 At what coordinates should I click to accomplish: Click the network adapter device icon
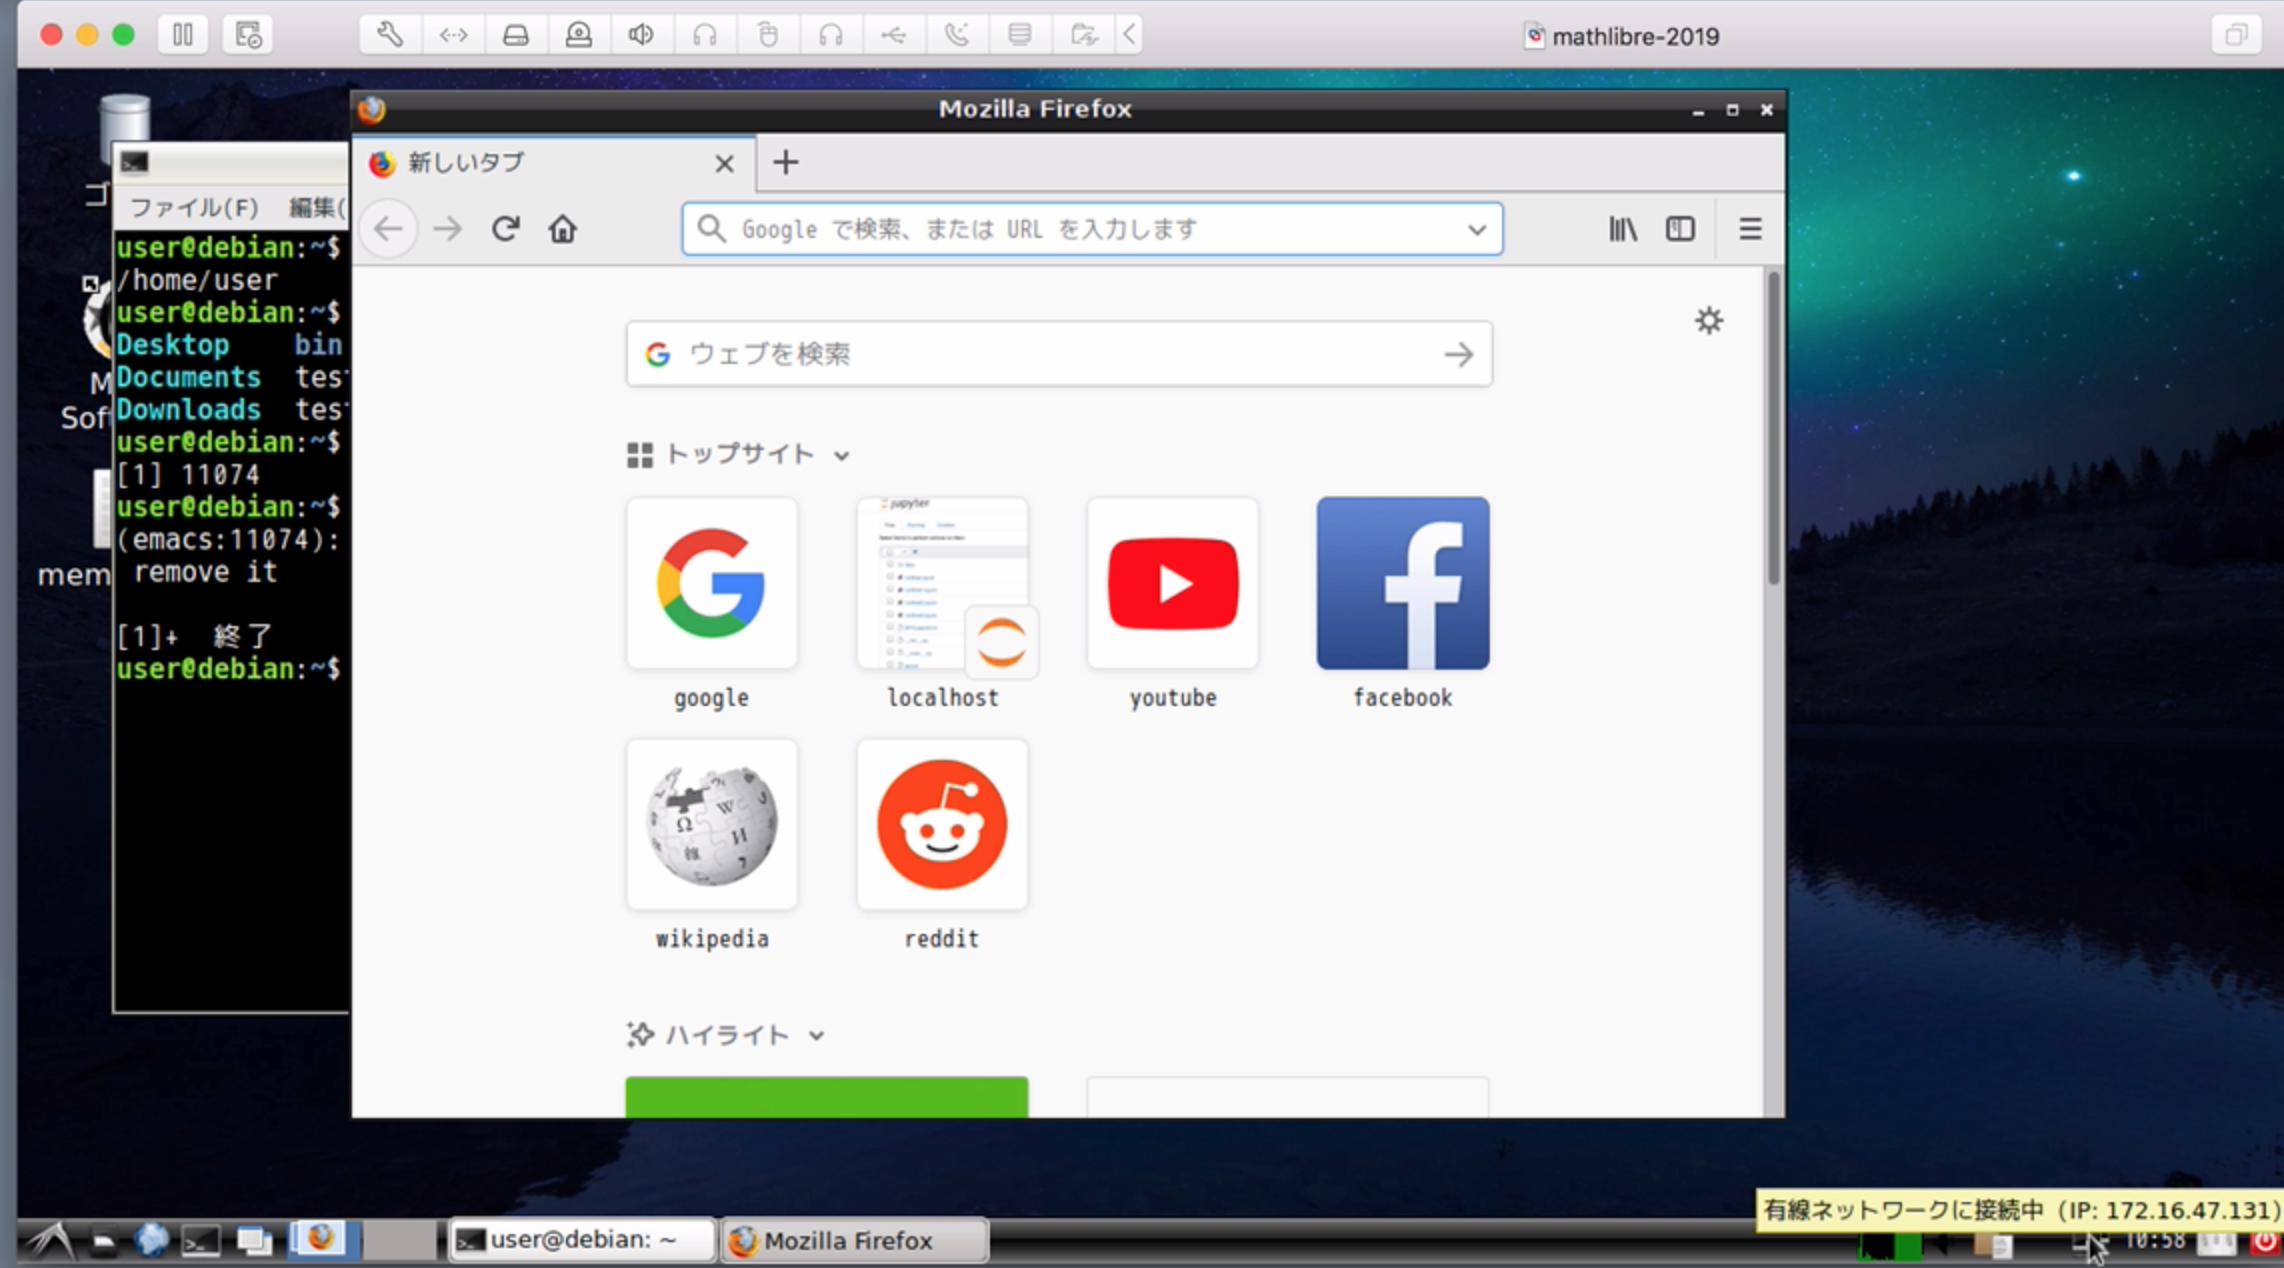point(453,35)
